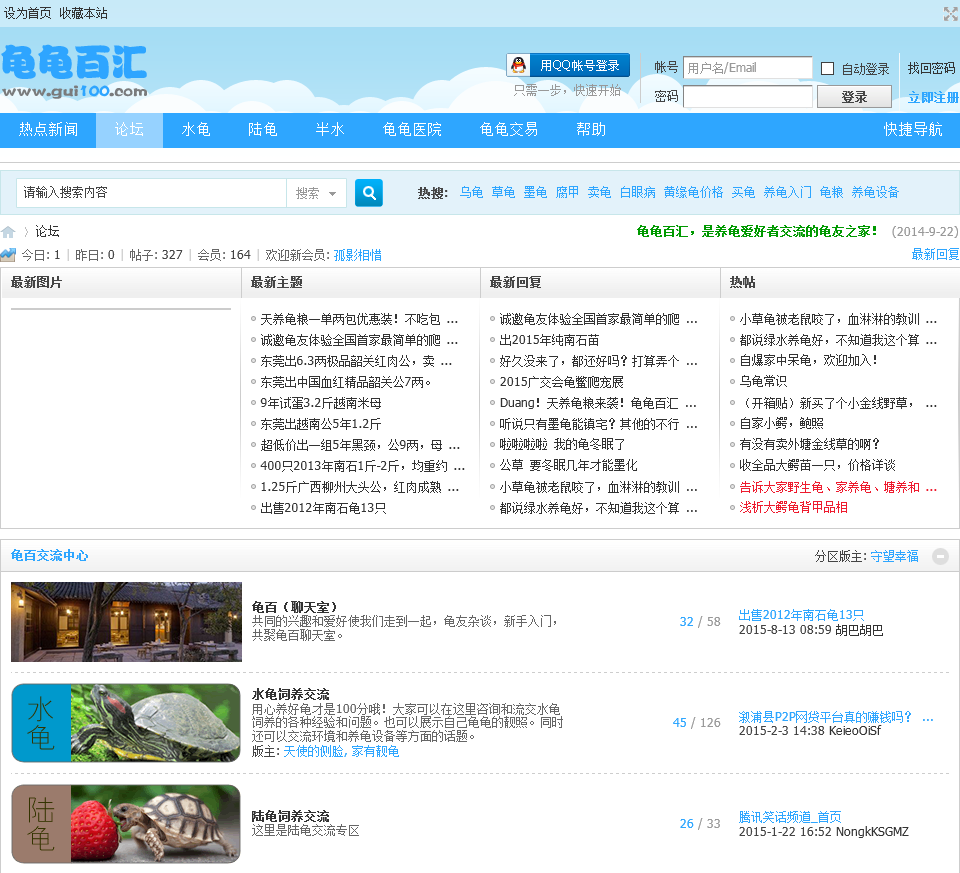The height and width of the screenshot is (873, 960).
Task: Click the widescreen toggle icon at top right
Action: [950, 13]
